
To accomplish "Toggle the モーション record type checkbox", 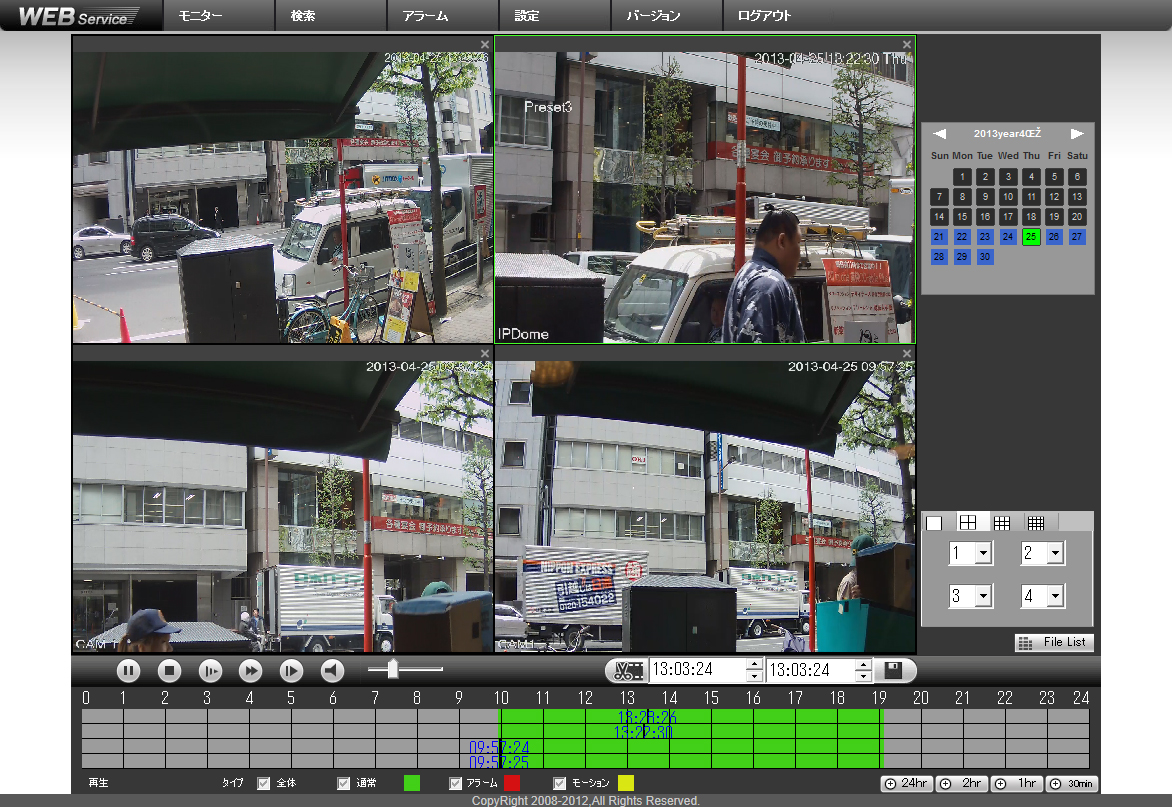I will (560, 783).
